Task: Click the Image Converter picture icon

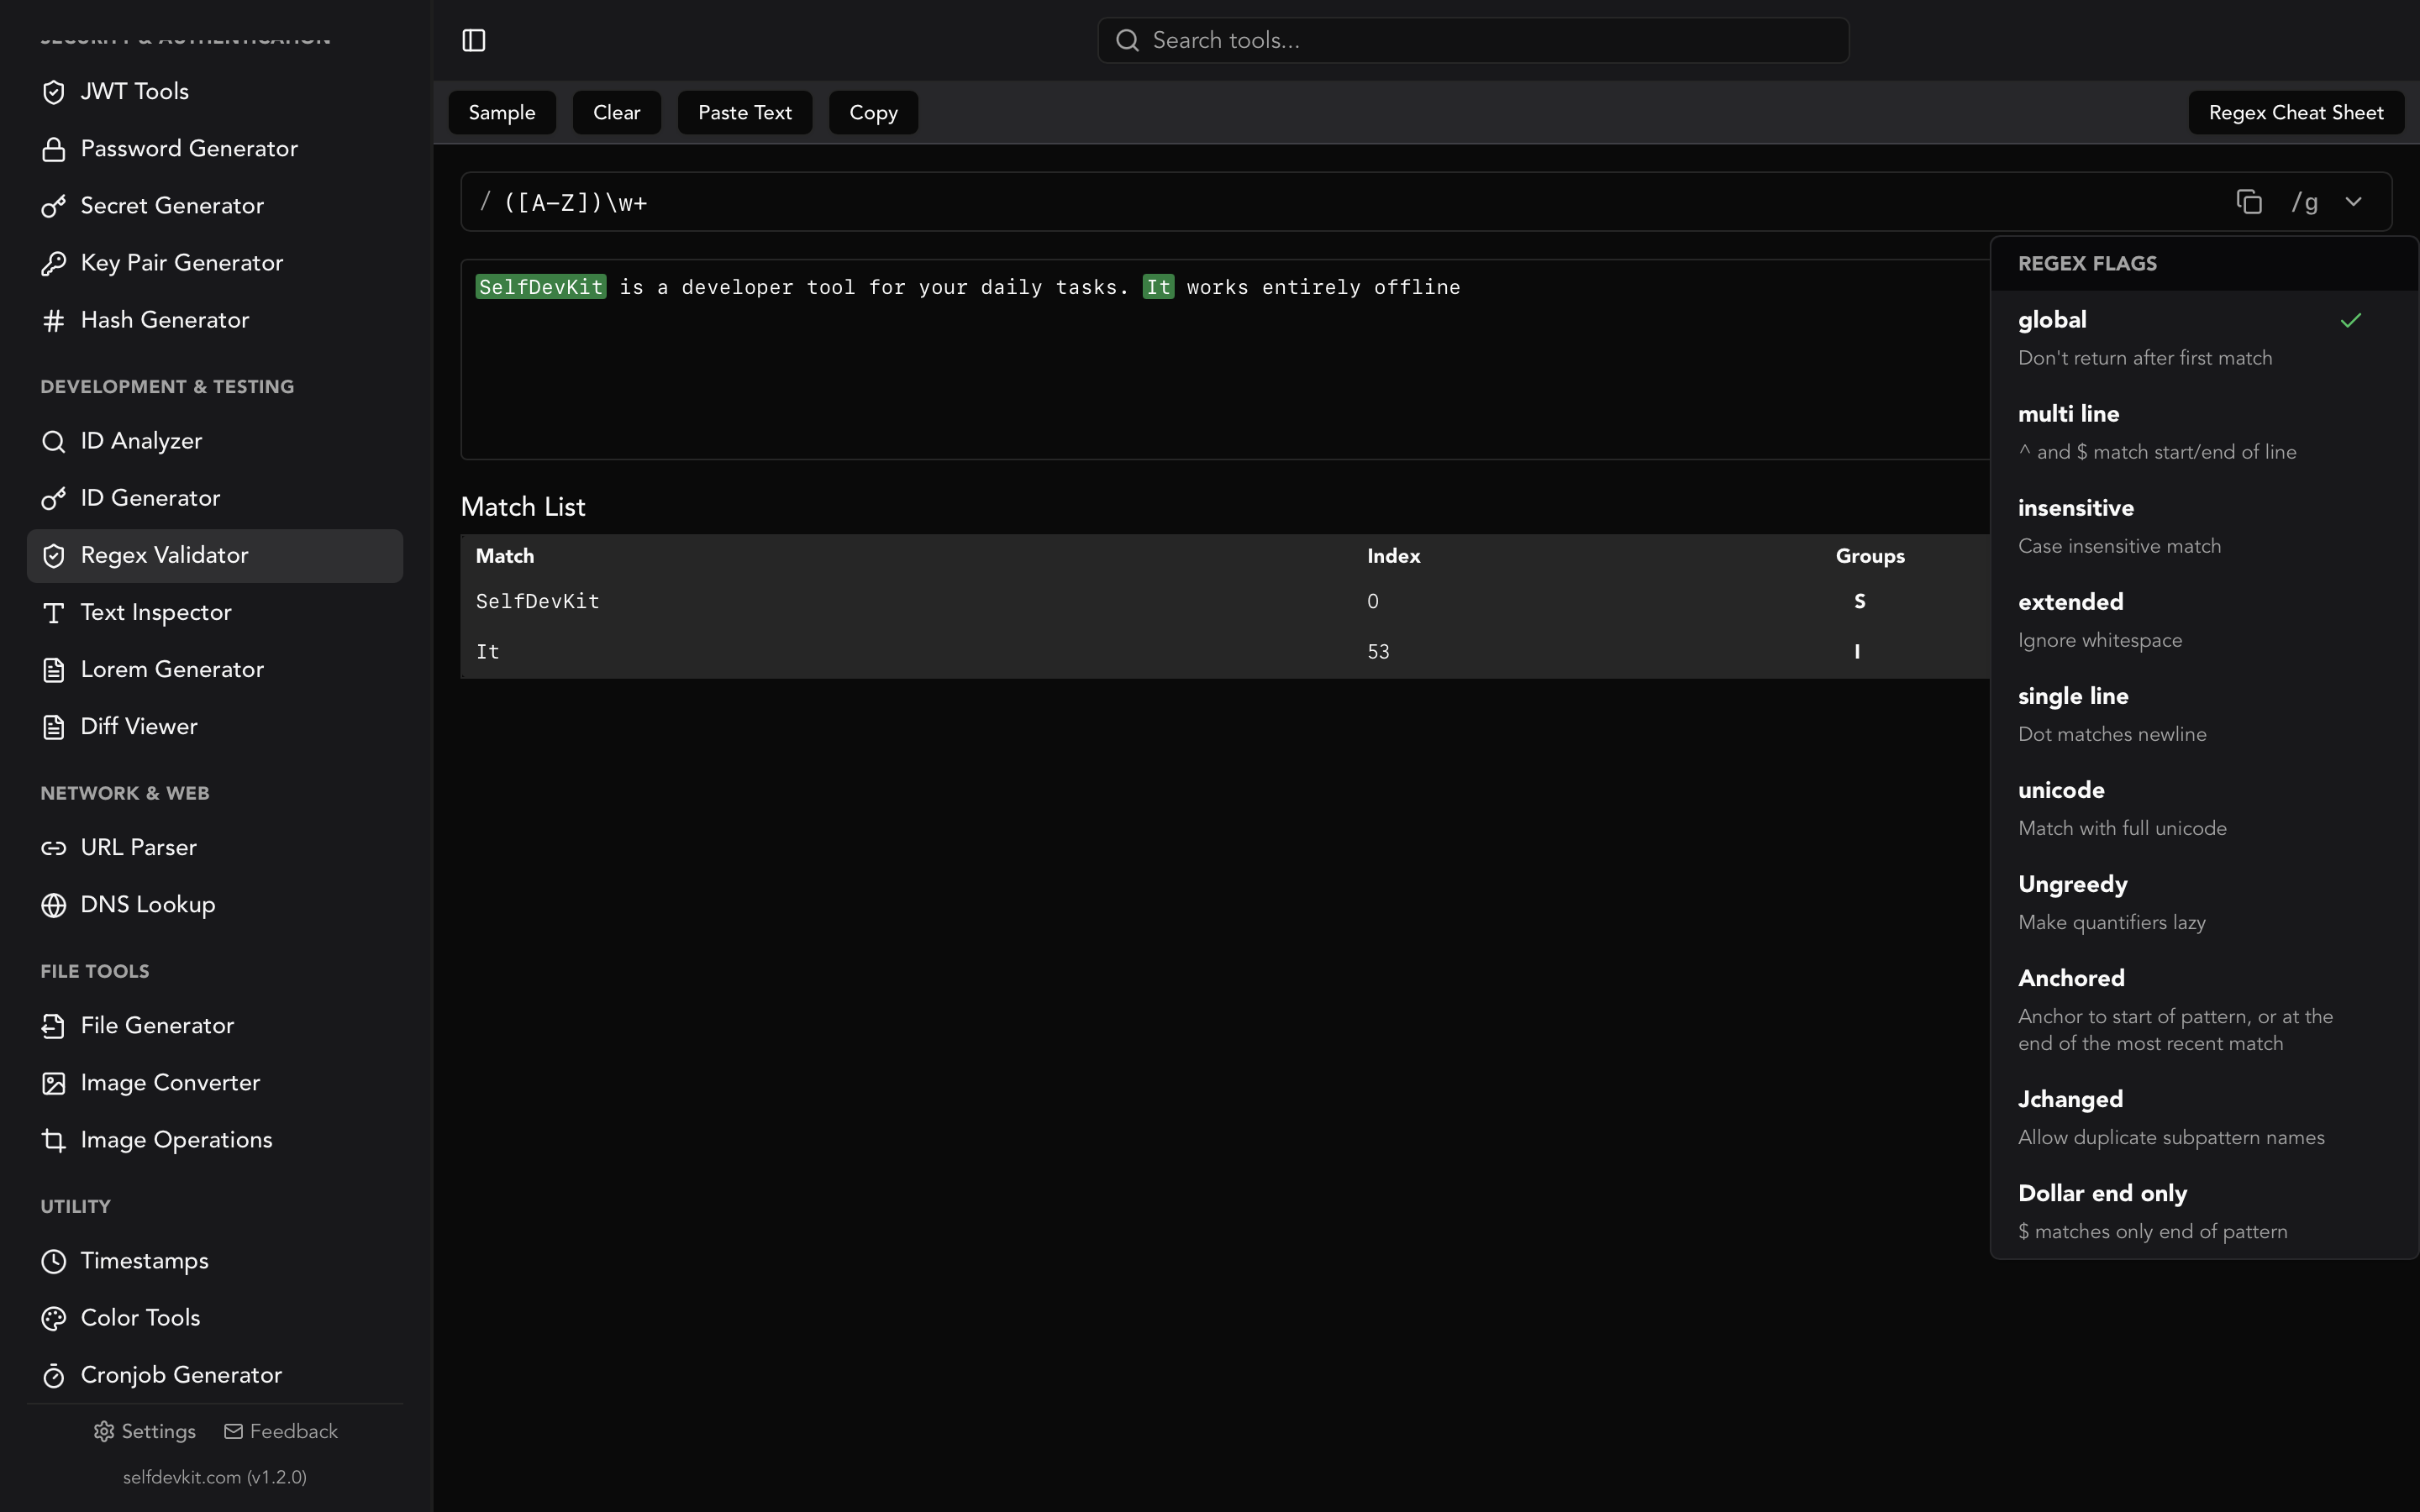Action: pyautogui.click(x=54, y=1083)
